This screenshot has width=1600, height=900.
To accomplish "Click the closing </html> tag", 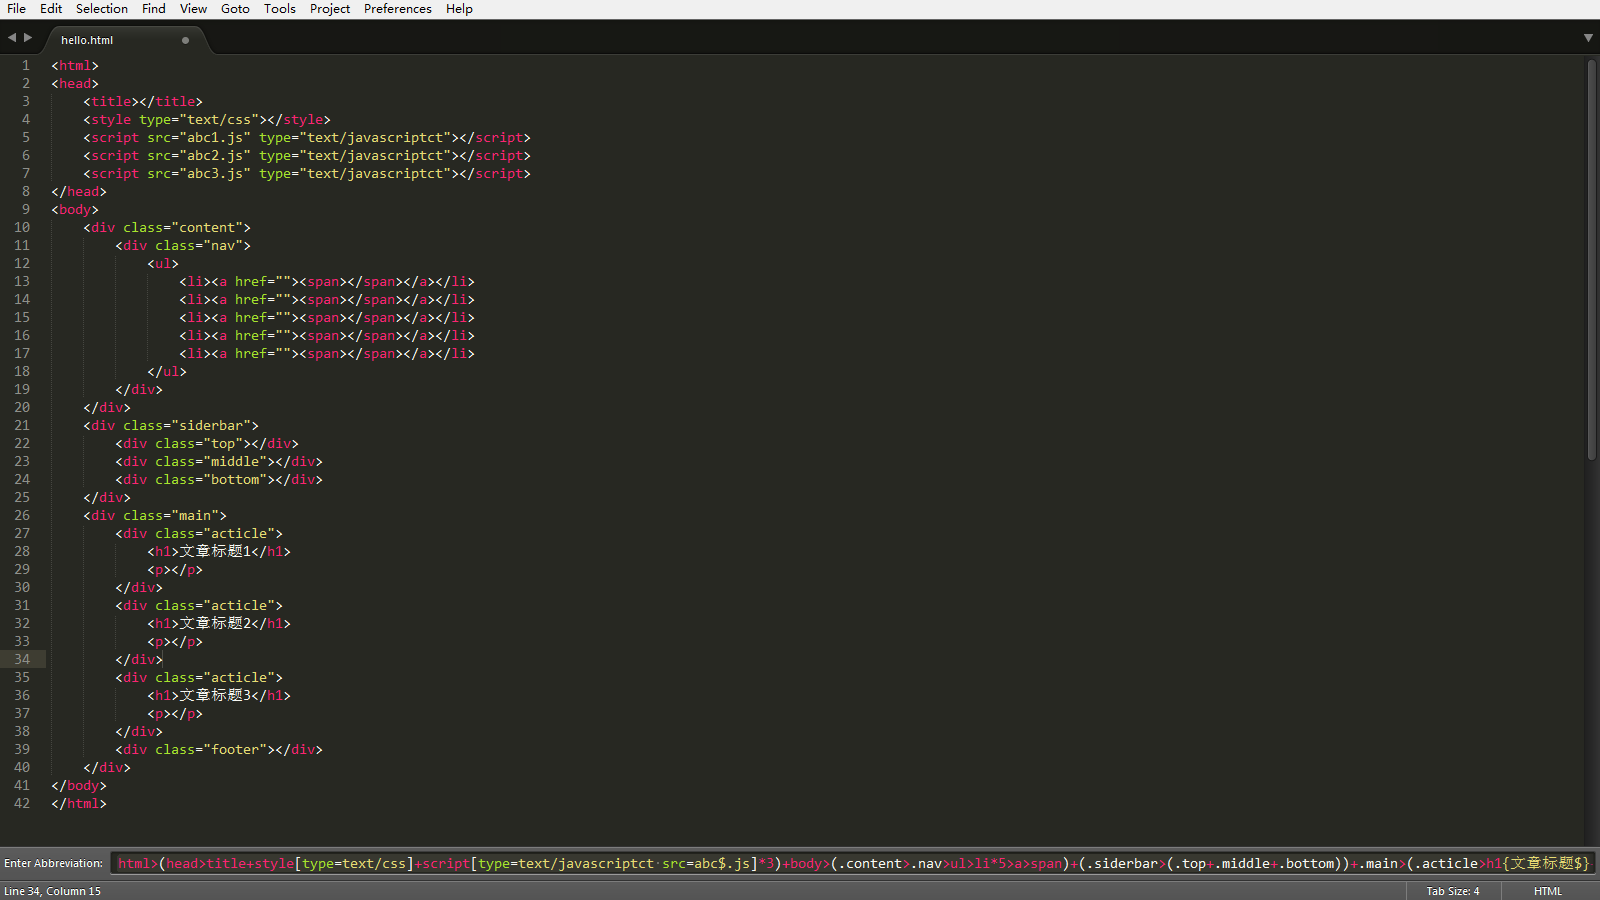I will (79, 803).
